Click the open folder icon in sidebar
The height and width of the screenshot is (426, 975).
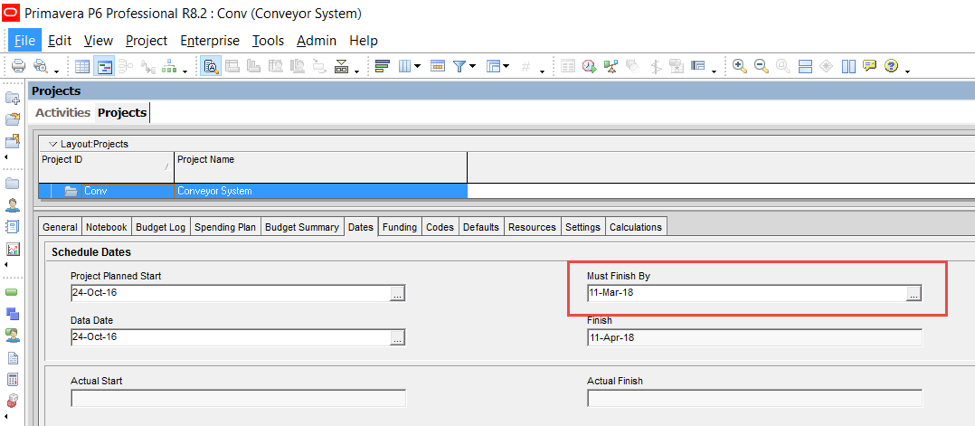12,119
